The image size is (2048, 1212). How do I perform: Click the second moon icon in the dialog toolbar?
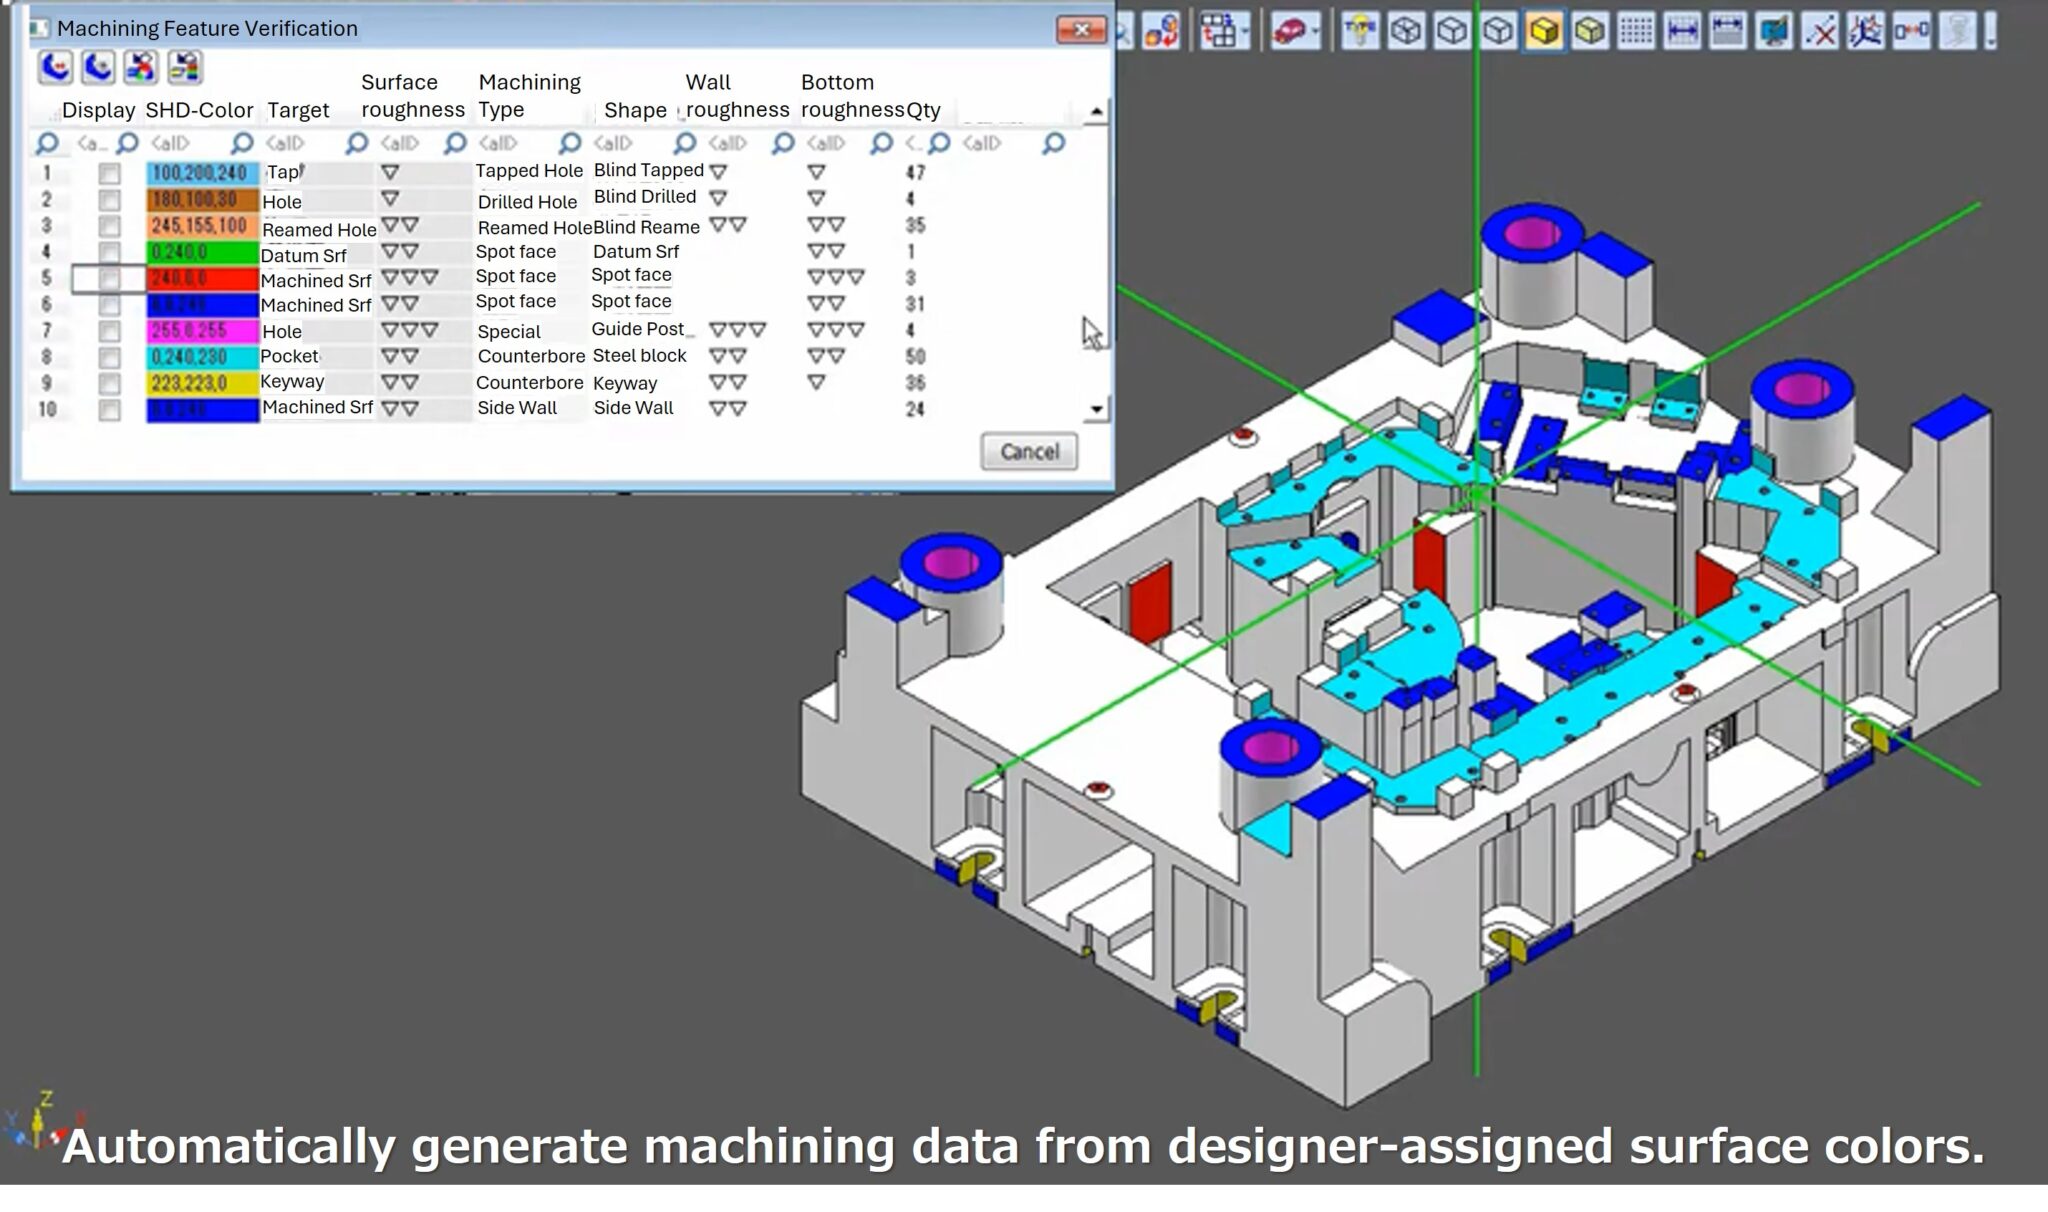98,67
